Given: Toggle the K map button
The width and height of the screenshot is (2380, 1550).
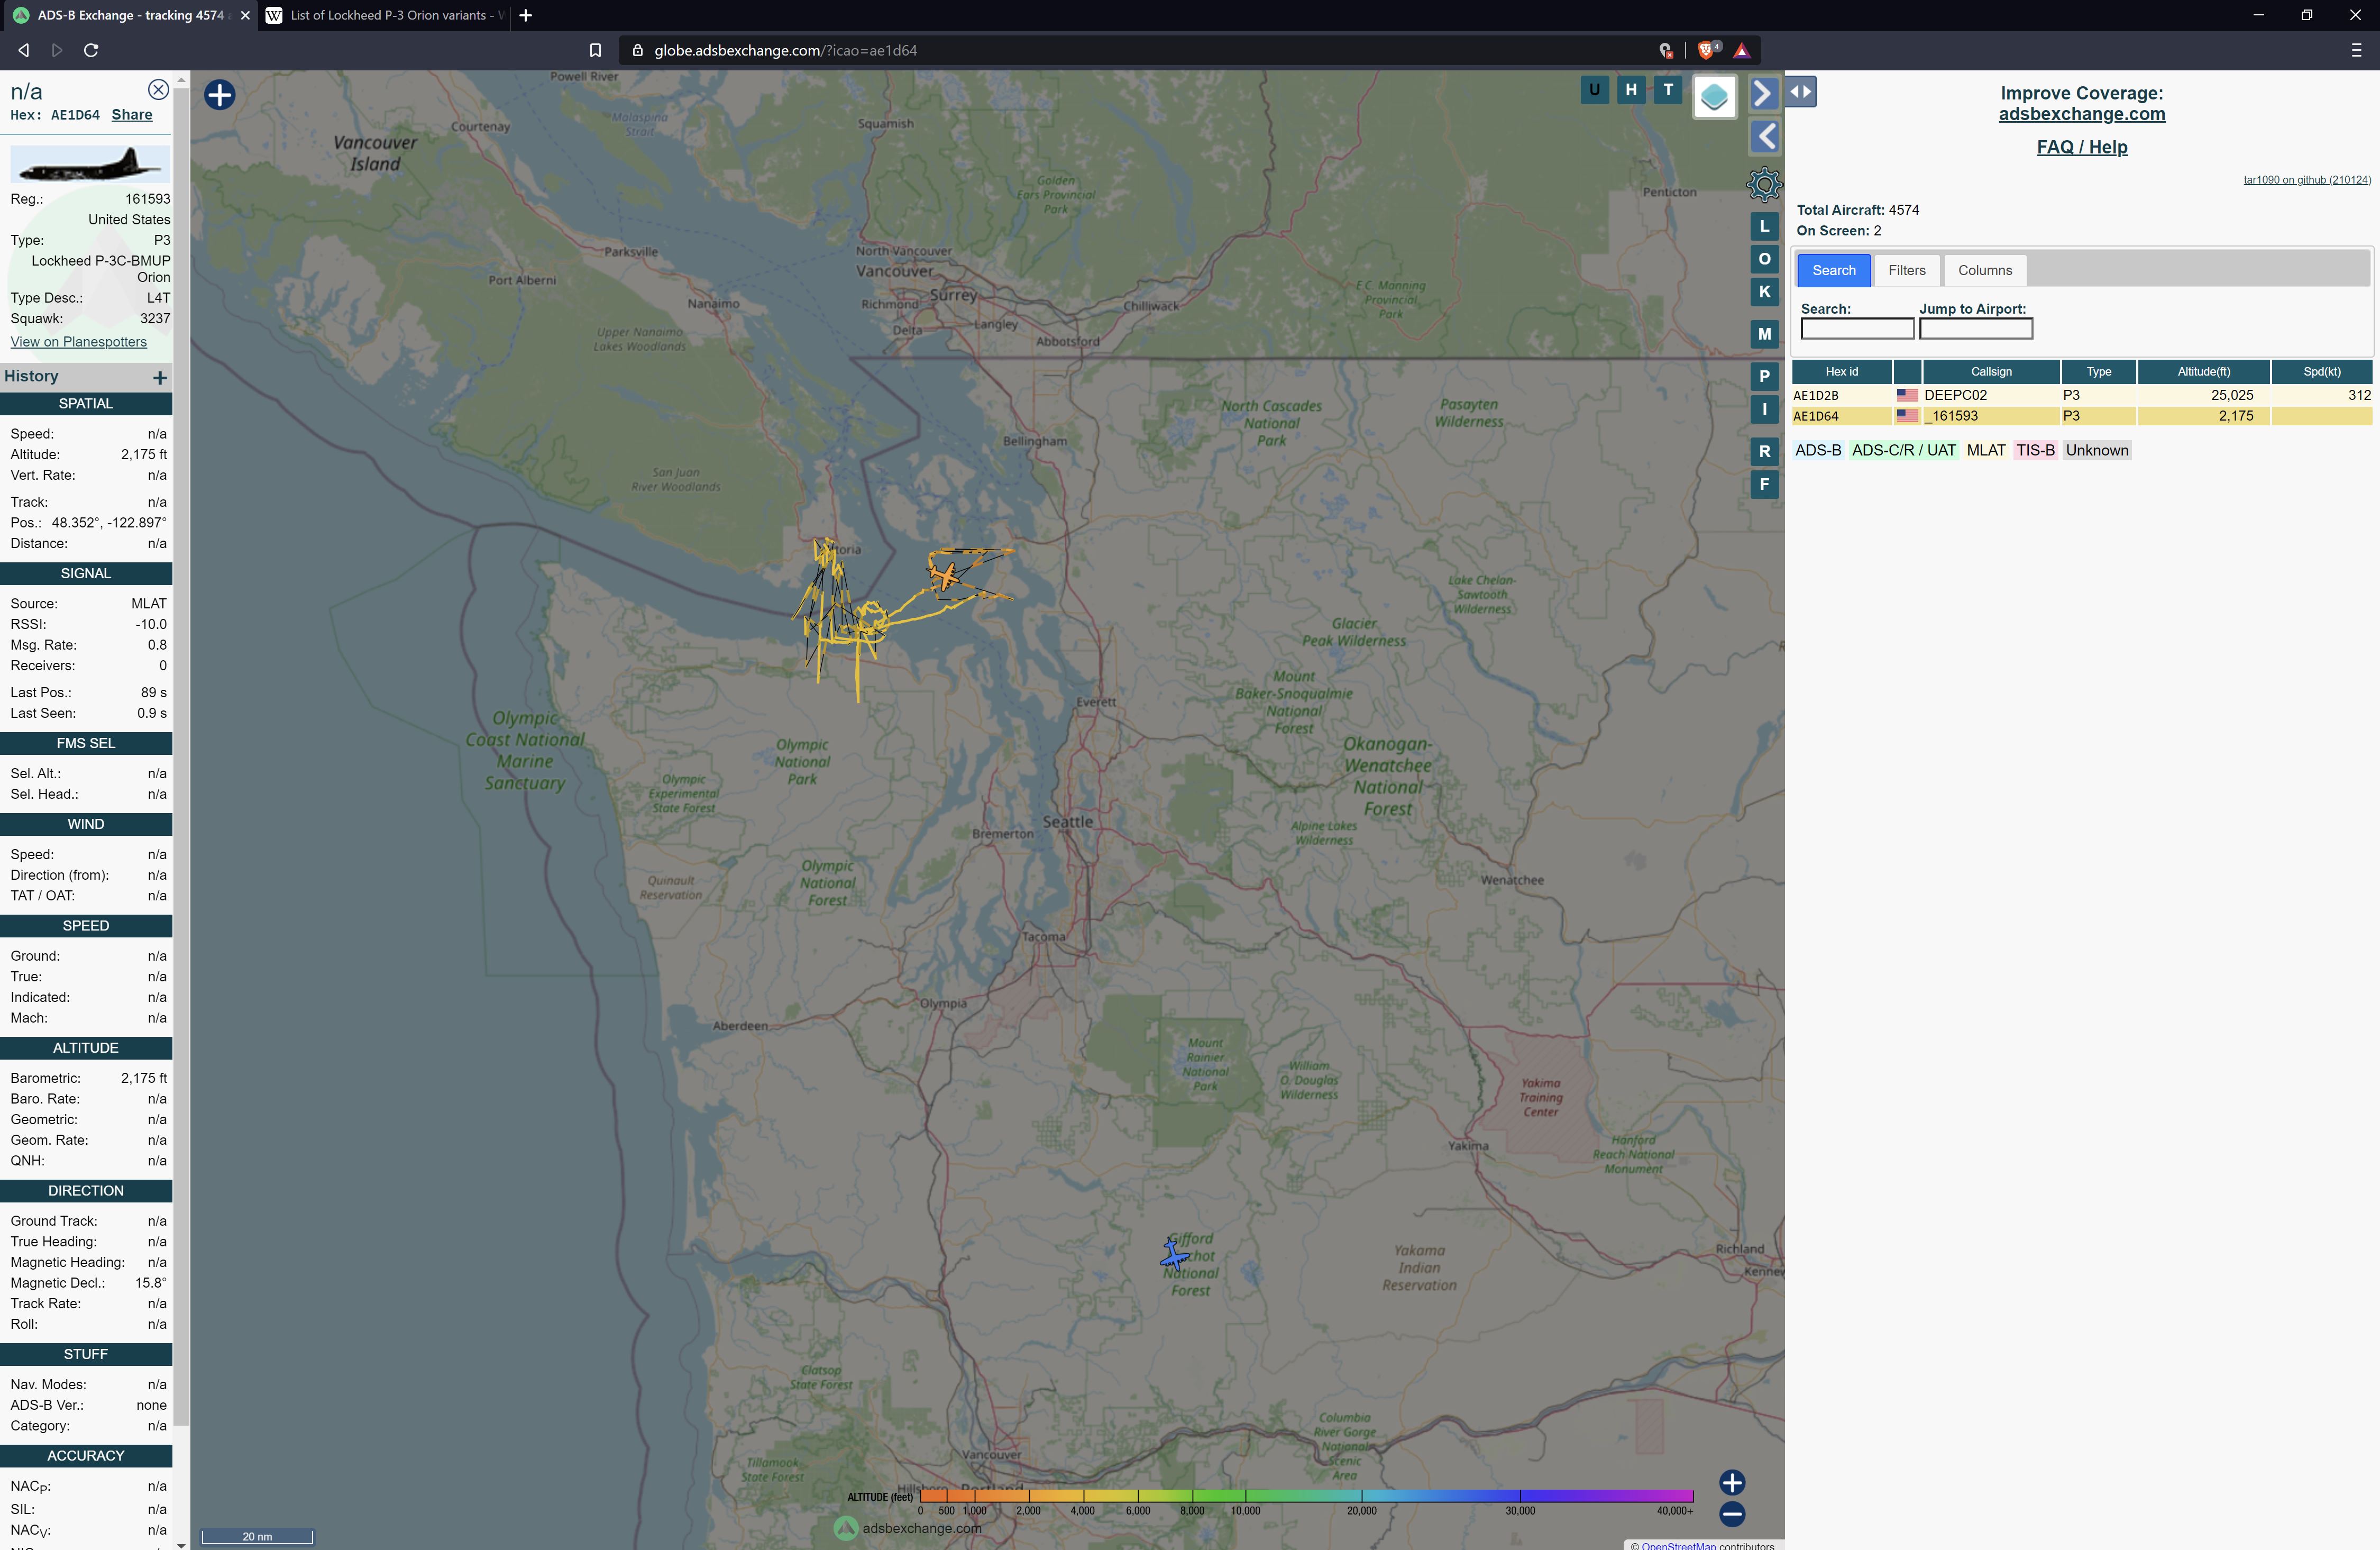Looking at the screenshot, I should tap(1764, 292).
